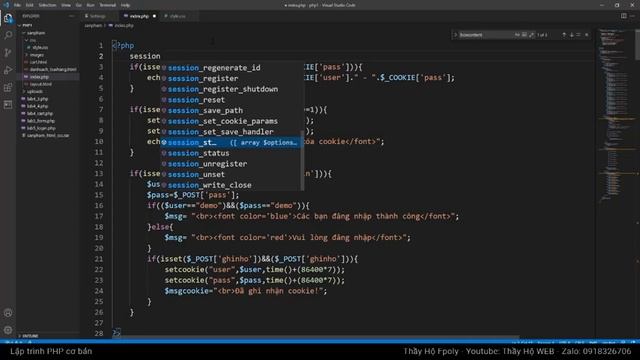Screen dimensions: 640x360
Task: Toggle Use Regular Expression in find widget
Action: [531, 35]
